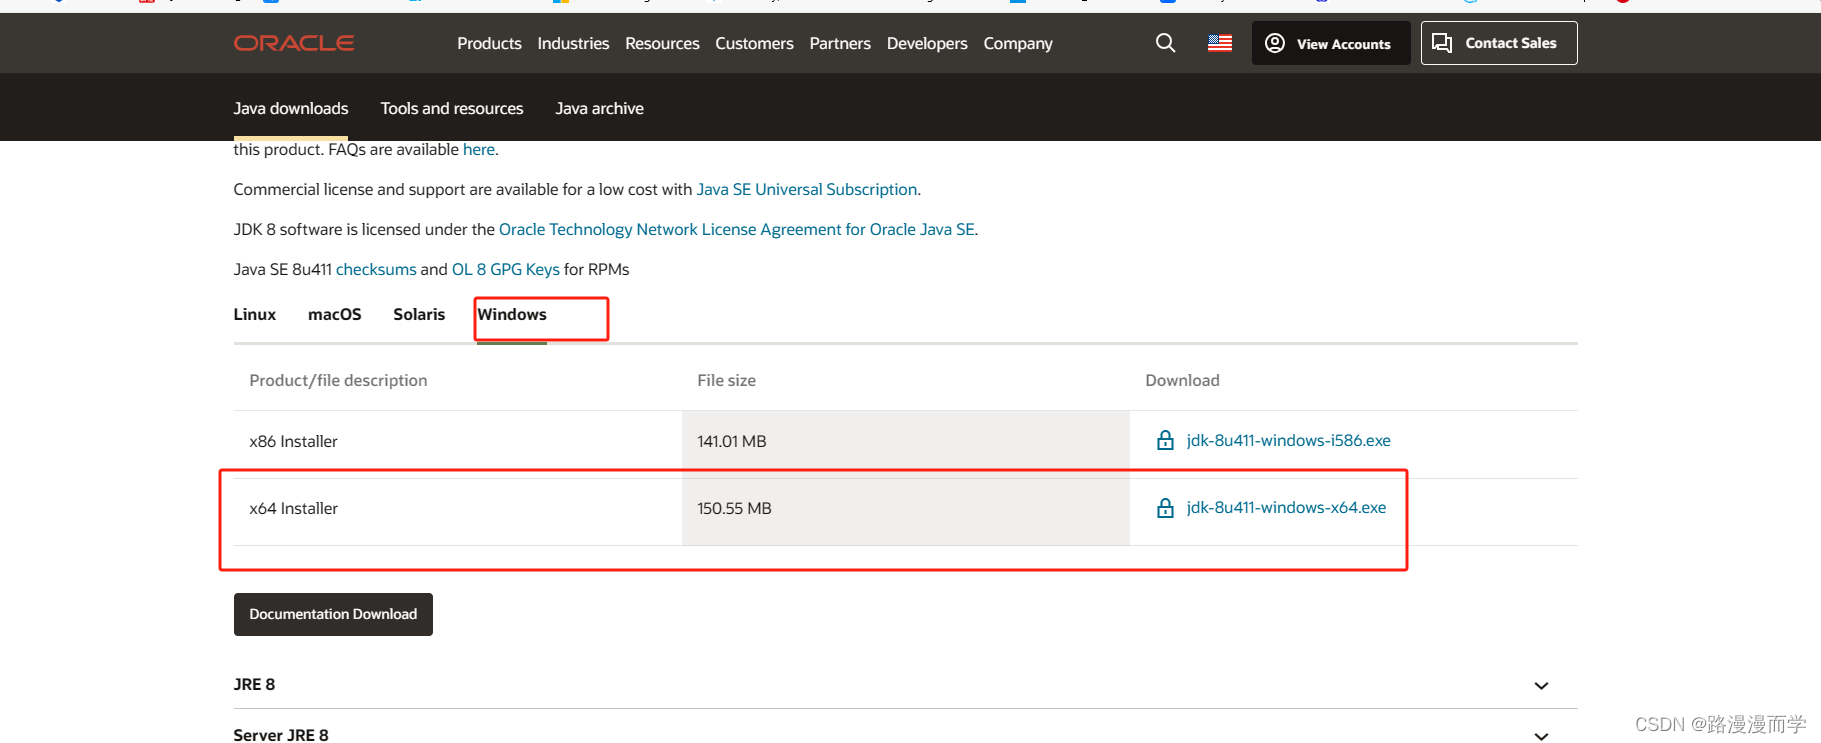Open the Customers menu

coord(754,43)
